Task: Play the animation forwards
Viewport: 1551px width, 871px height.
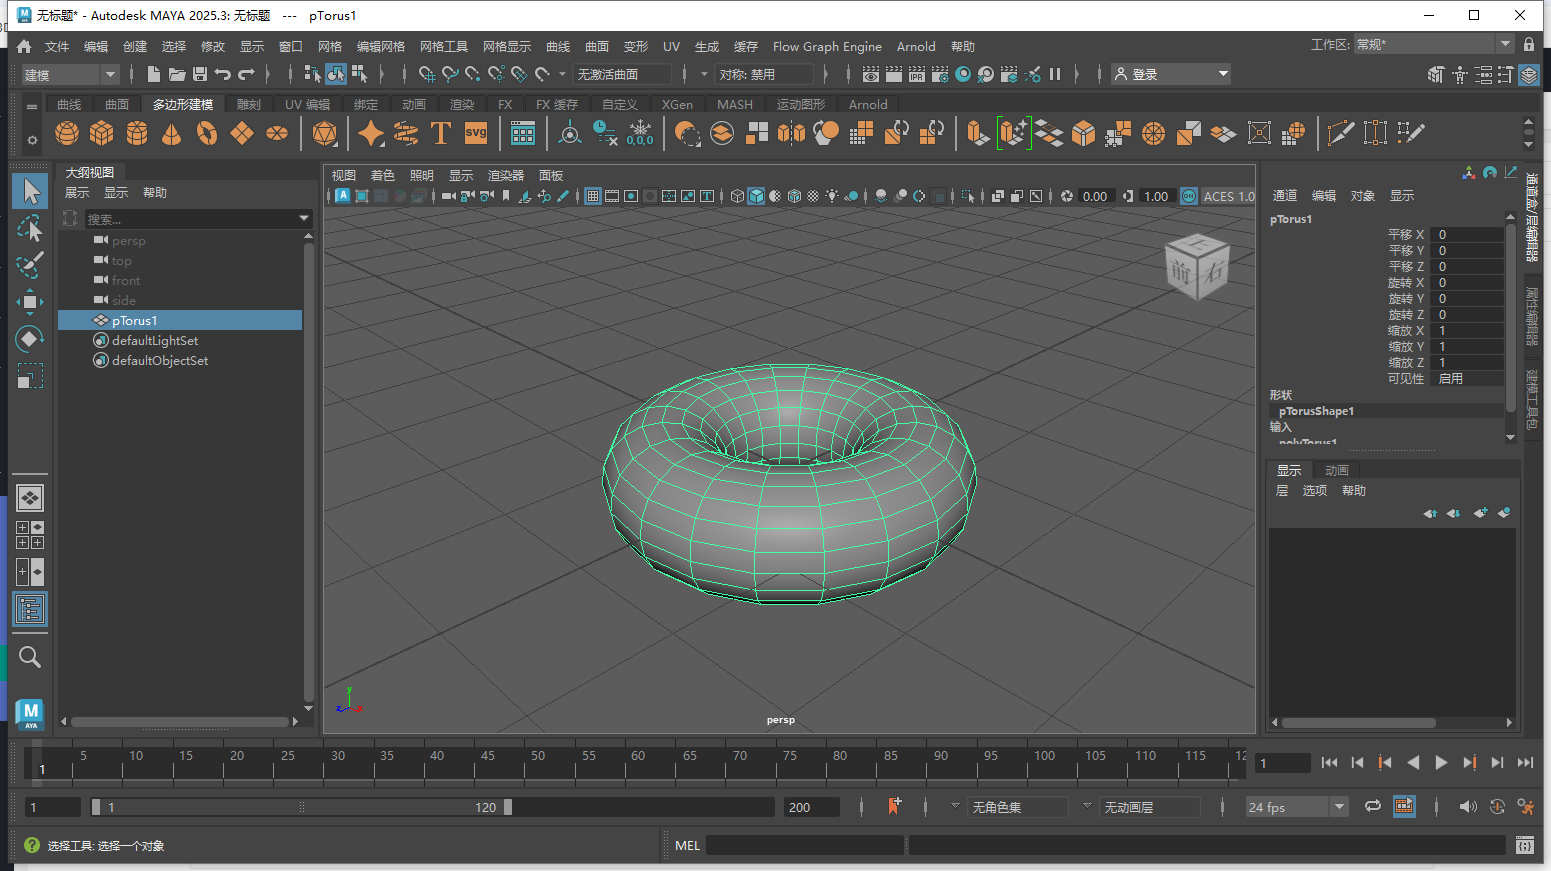Action: 1441,762
